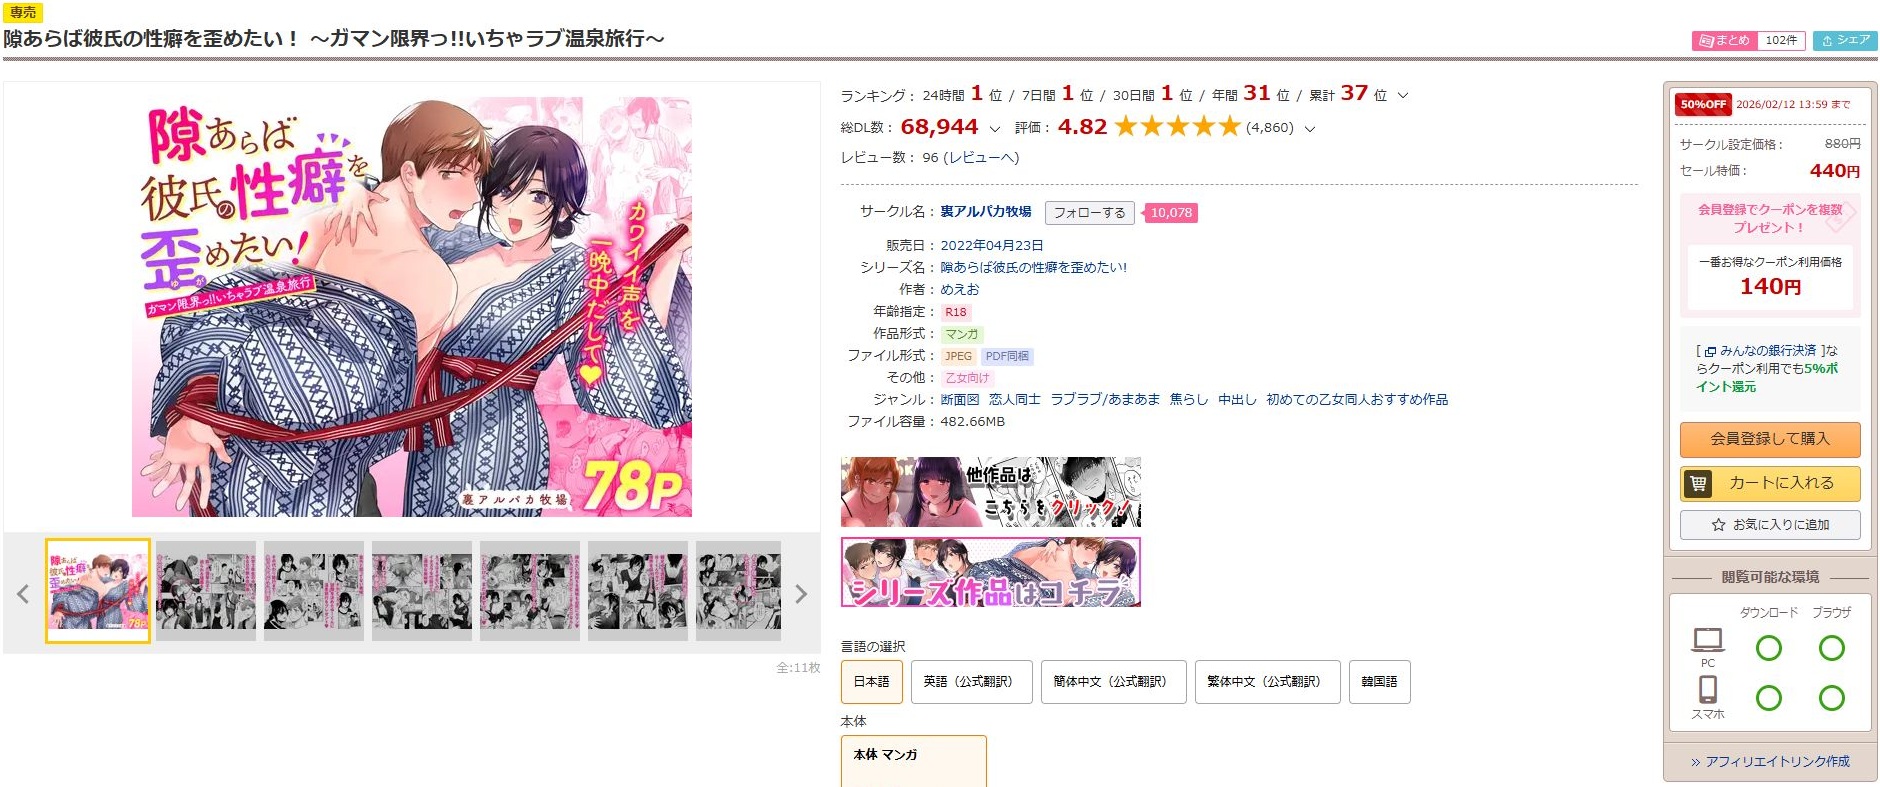The image size is (1880, 787).
Task: Open the 裏アルパカ牧場 circle link
Action: pos(986,212)
